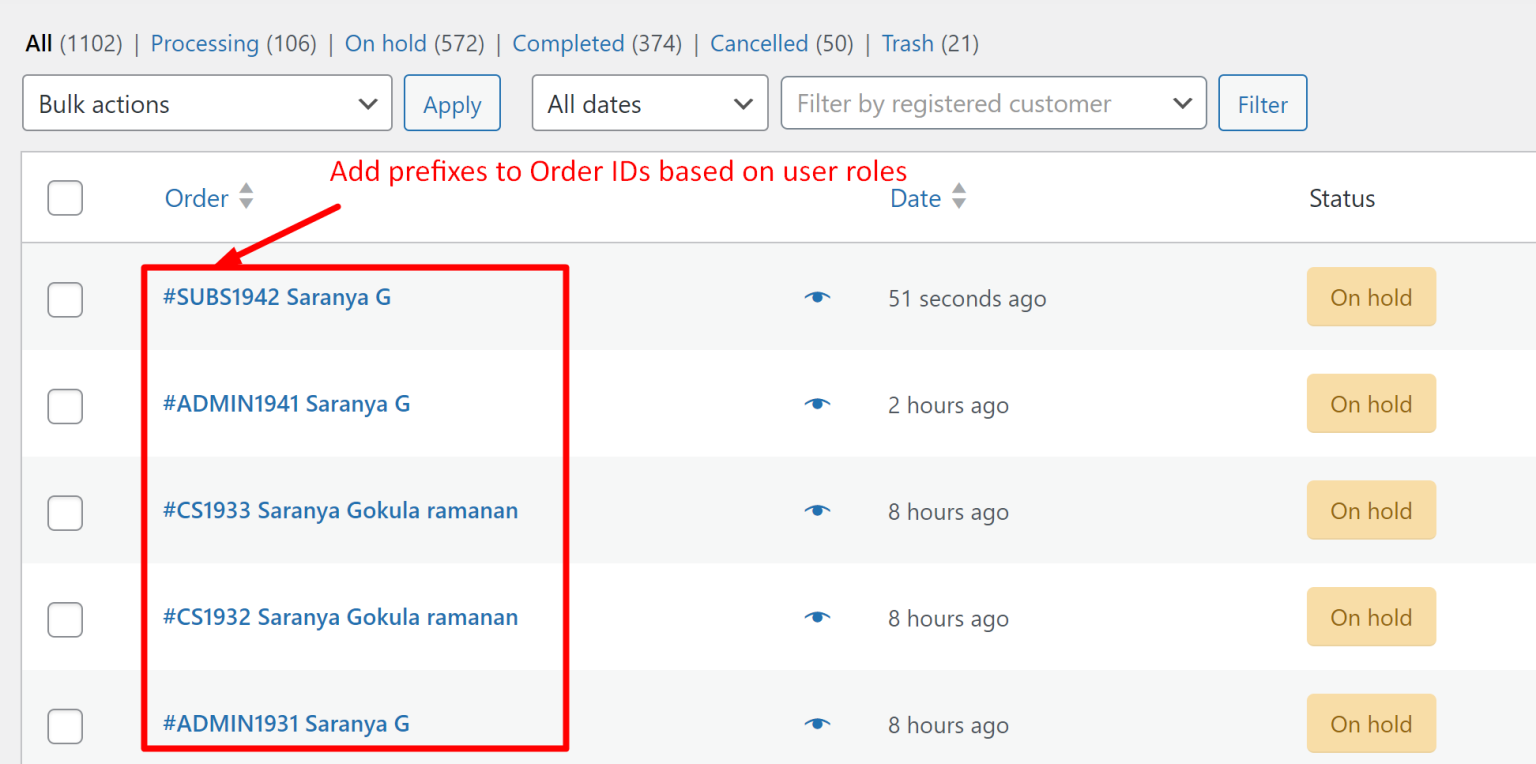Sort orders using the Order column sort arrows
This screenshot has height=764, width=1536.
pyautogui.click(x=246, y=197)
